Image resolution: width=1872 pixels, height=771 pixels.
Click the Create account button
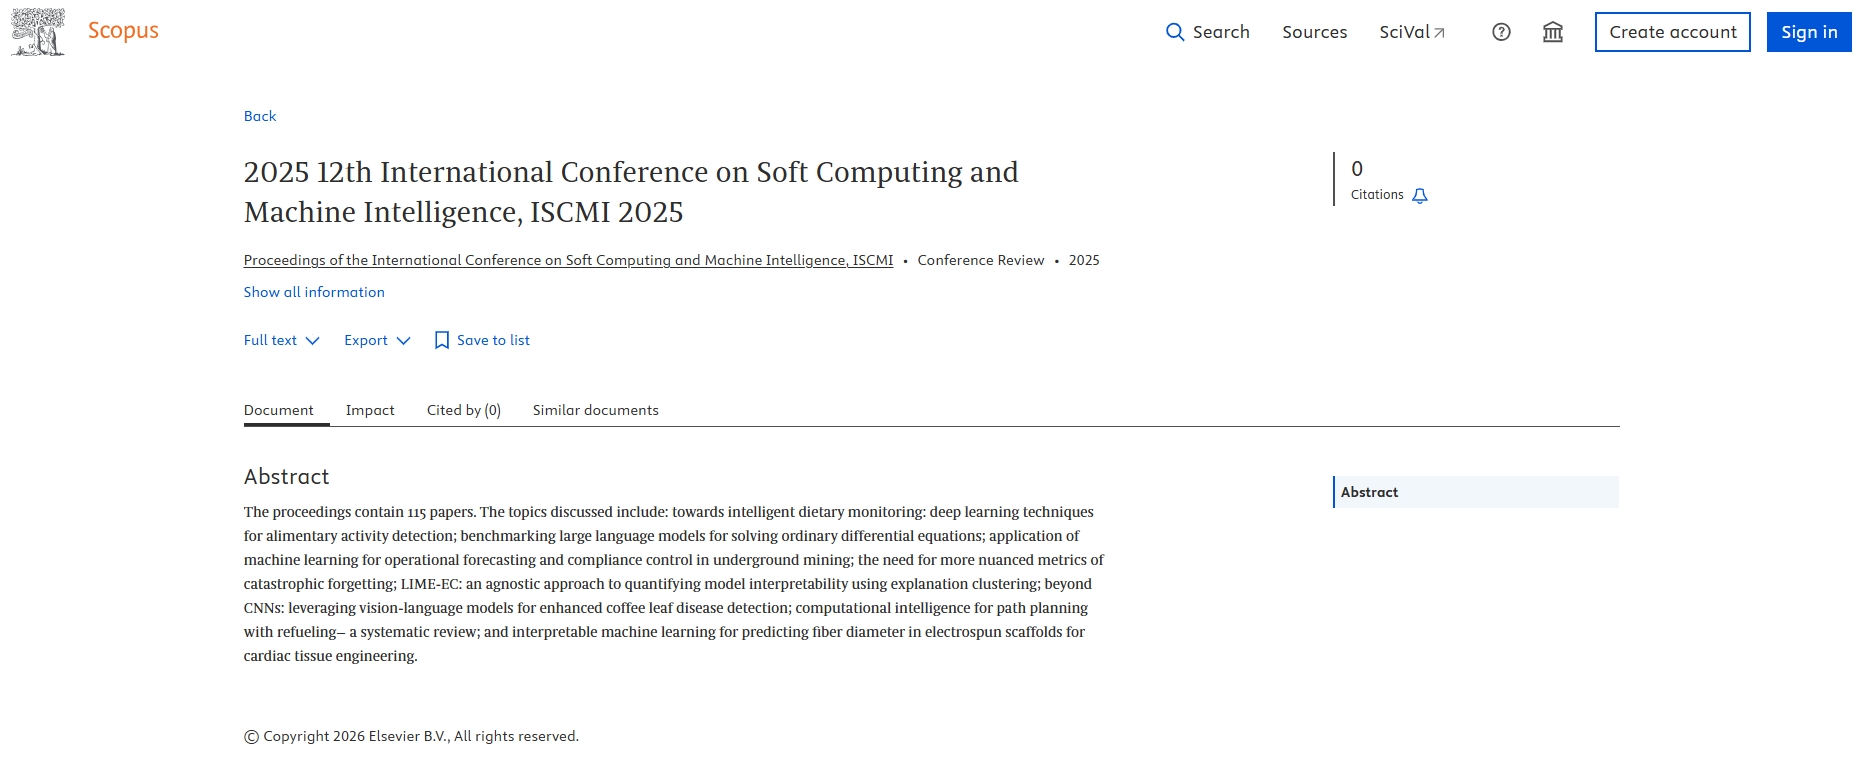tap(1672, 32)
